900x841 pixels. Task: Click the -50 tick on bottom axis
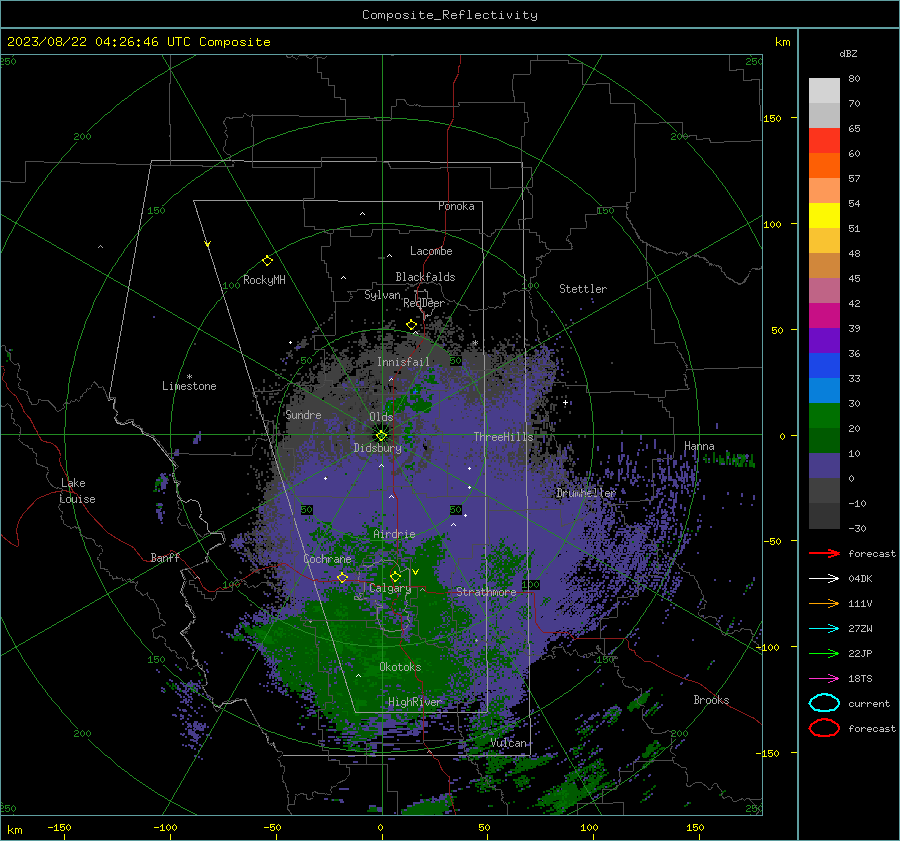click(272, 828)
